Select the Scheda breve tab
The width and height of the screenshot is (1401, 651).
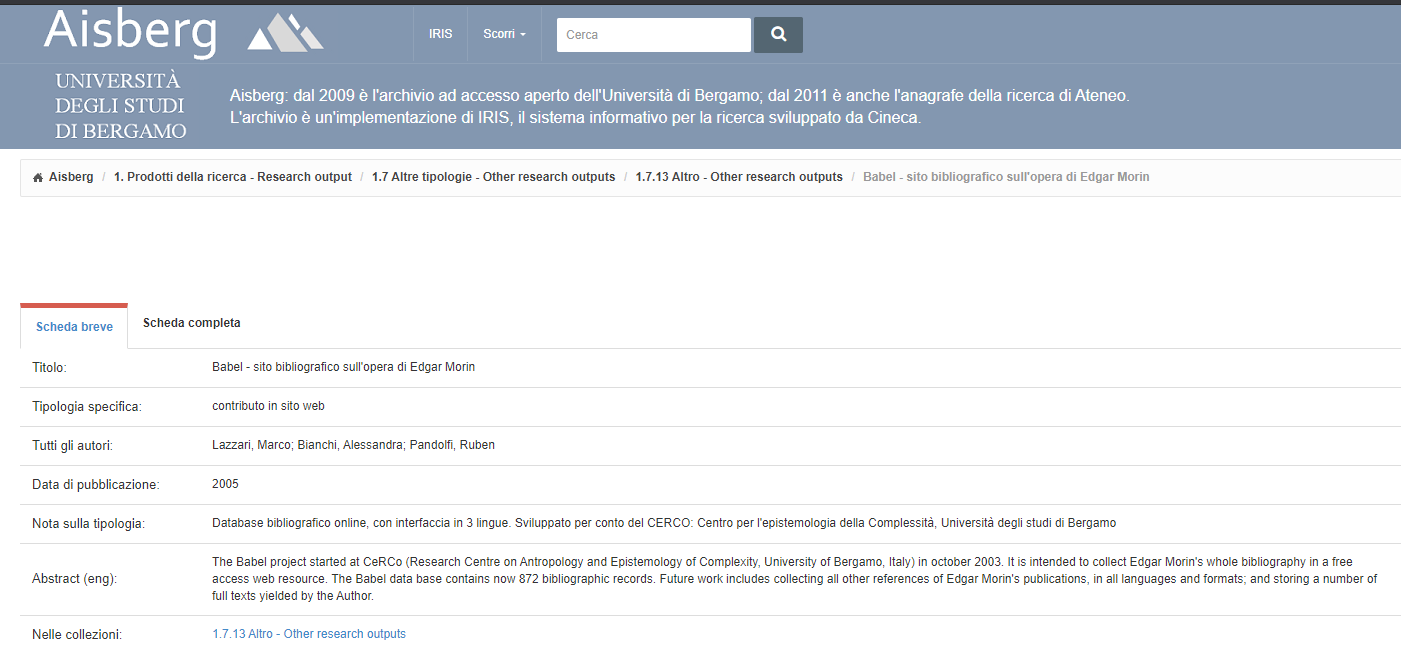point(74,327)
